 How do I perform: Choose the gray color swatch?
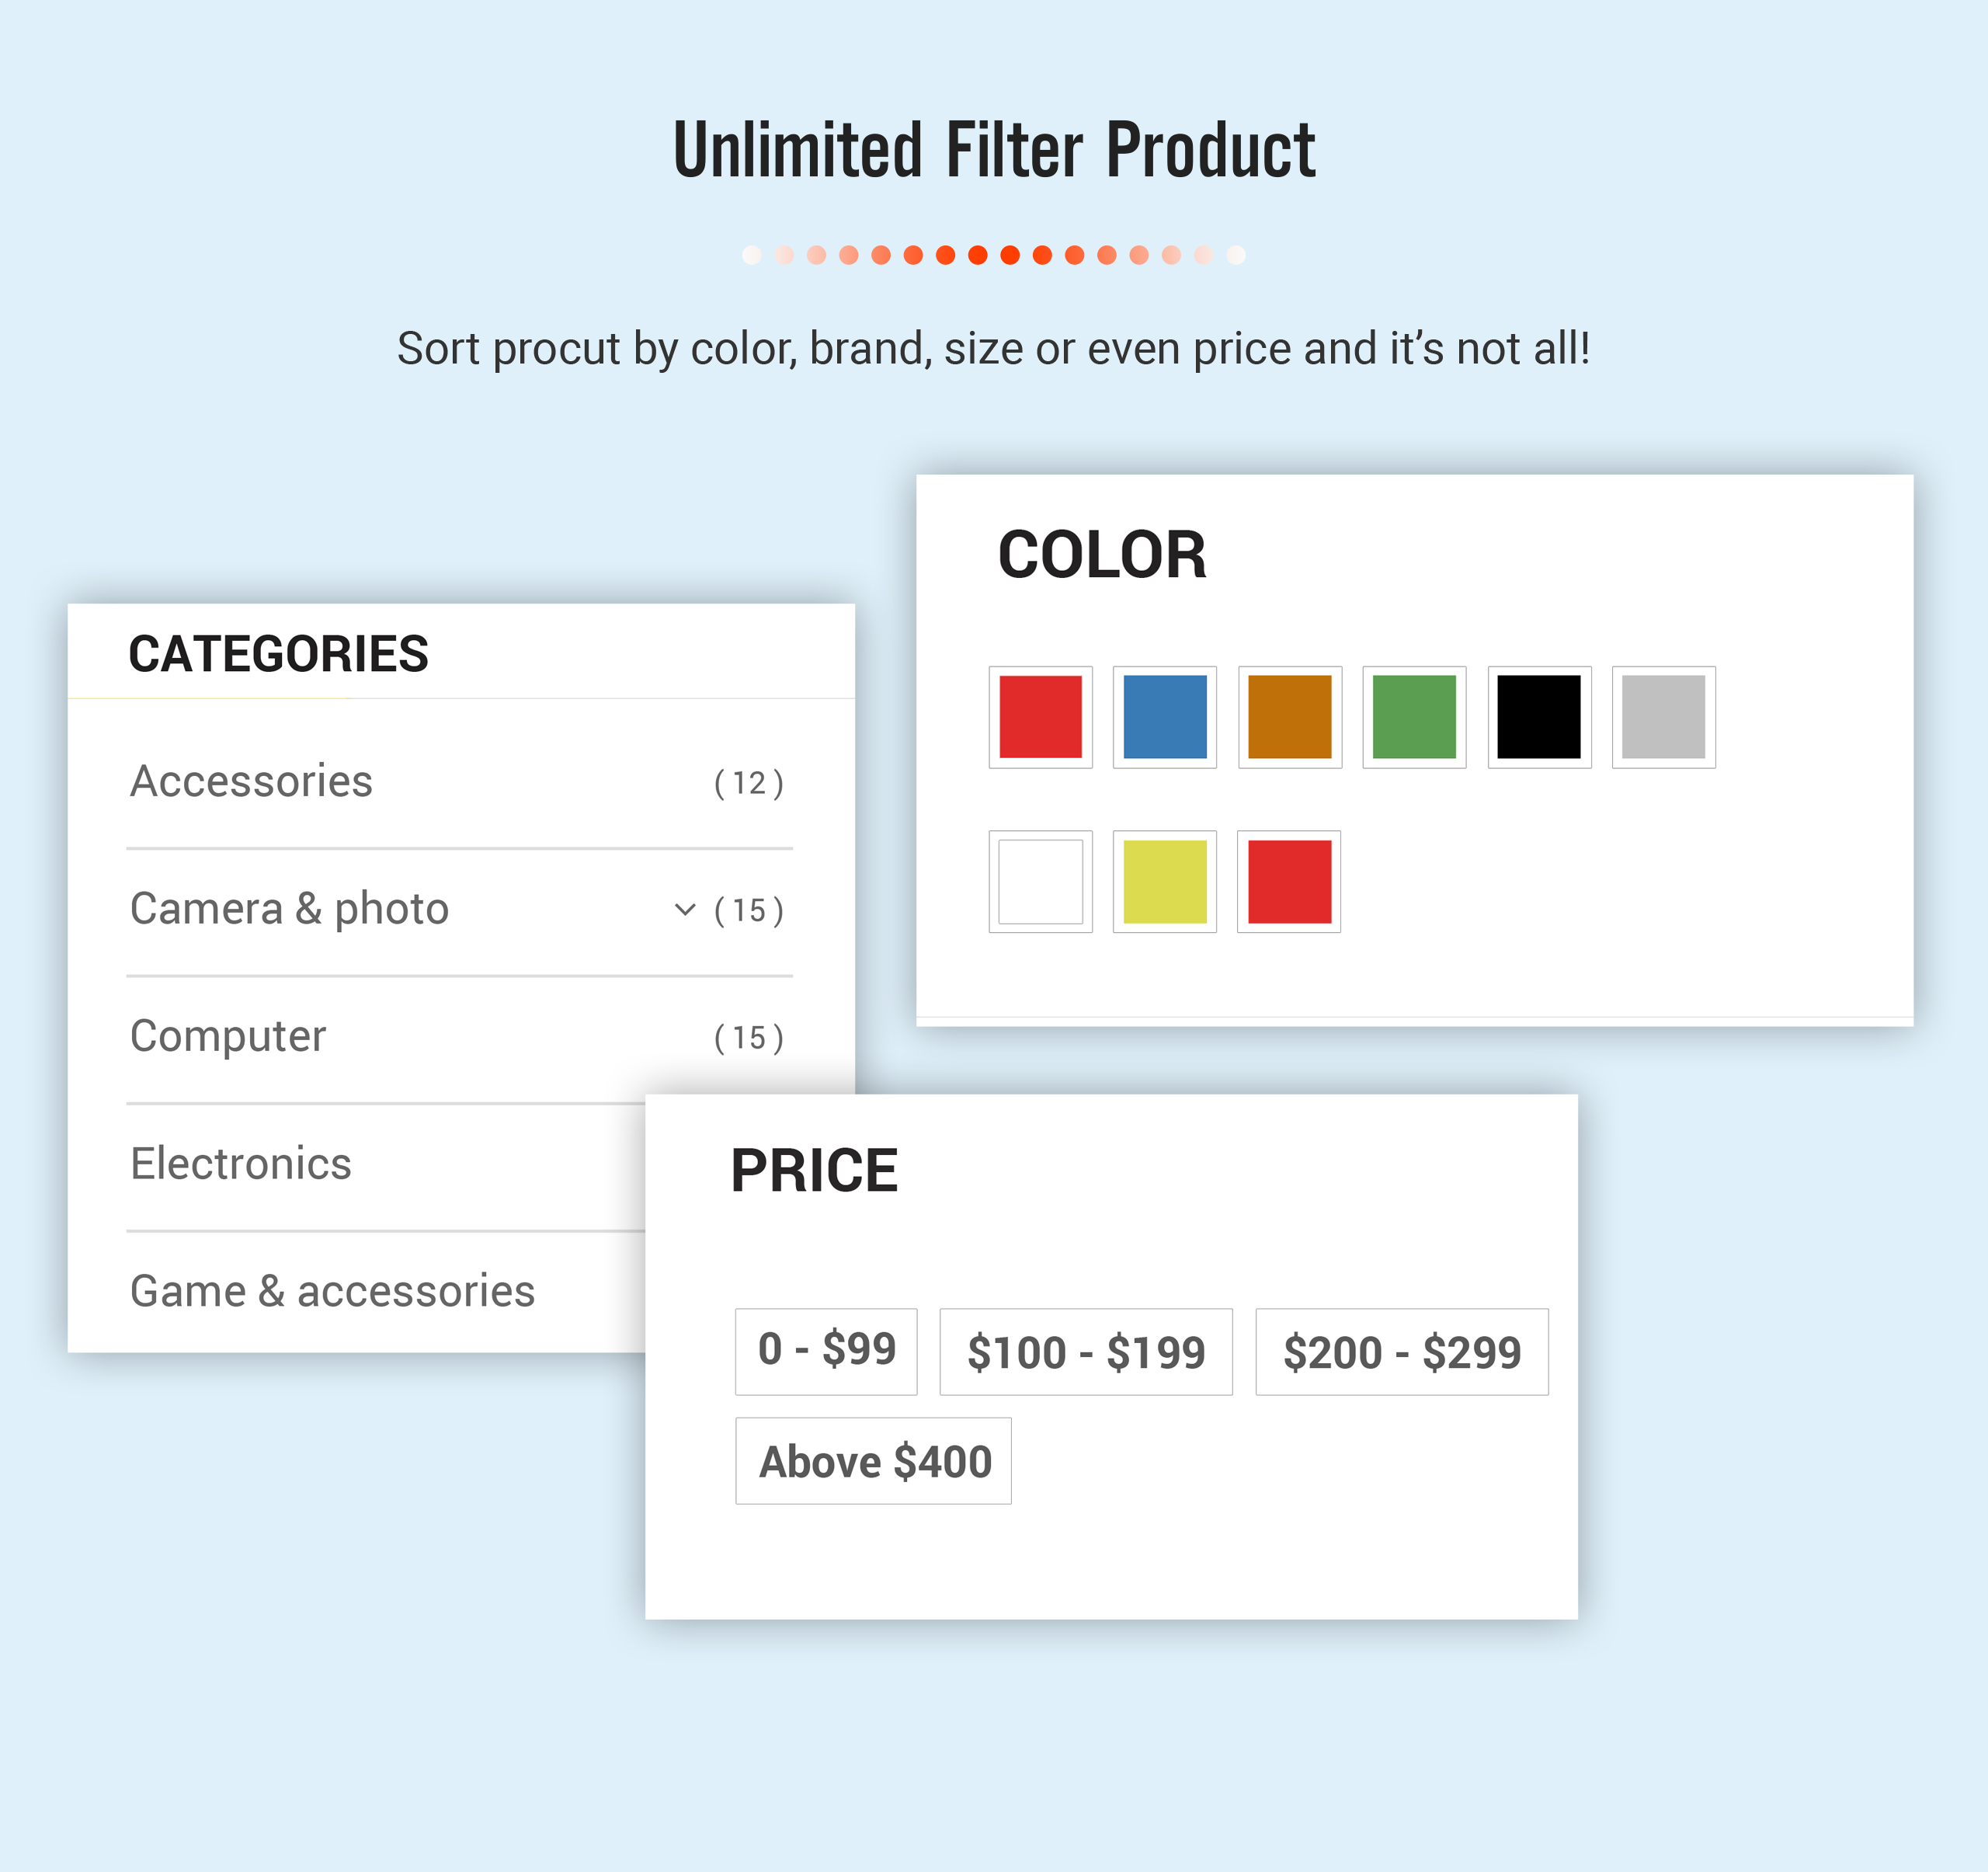1664,717
